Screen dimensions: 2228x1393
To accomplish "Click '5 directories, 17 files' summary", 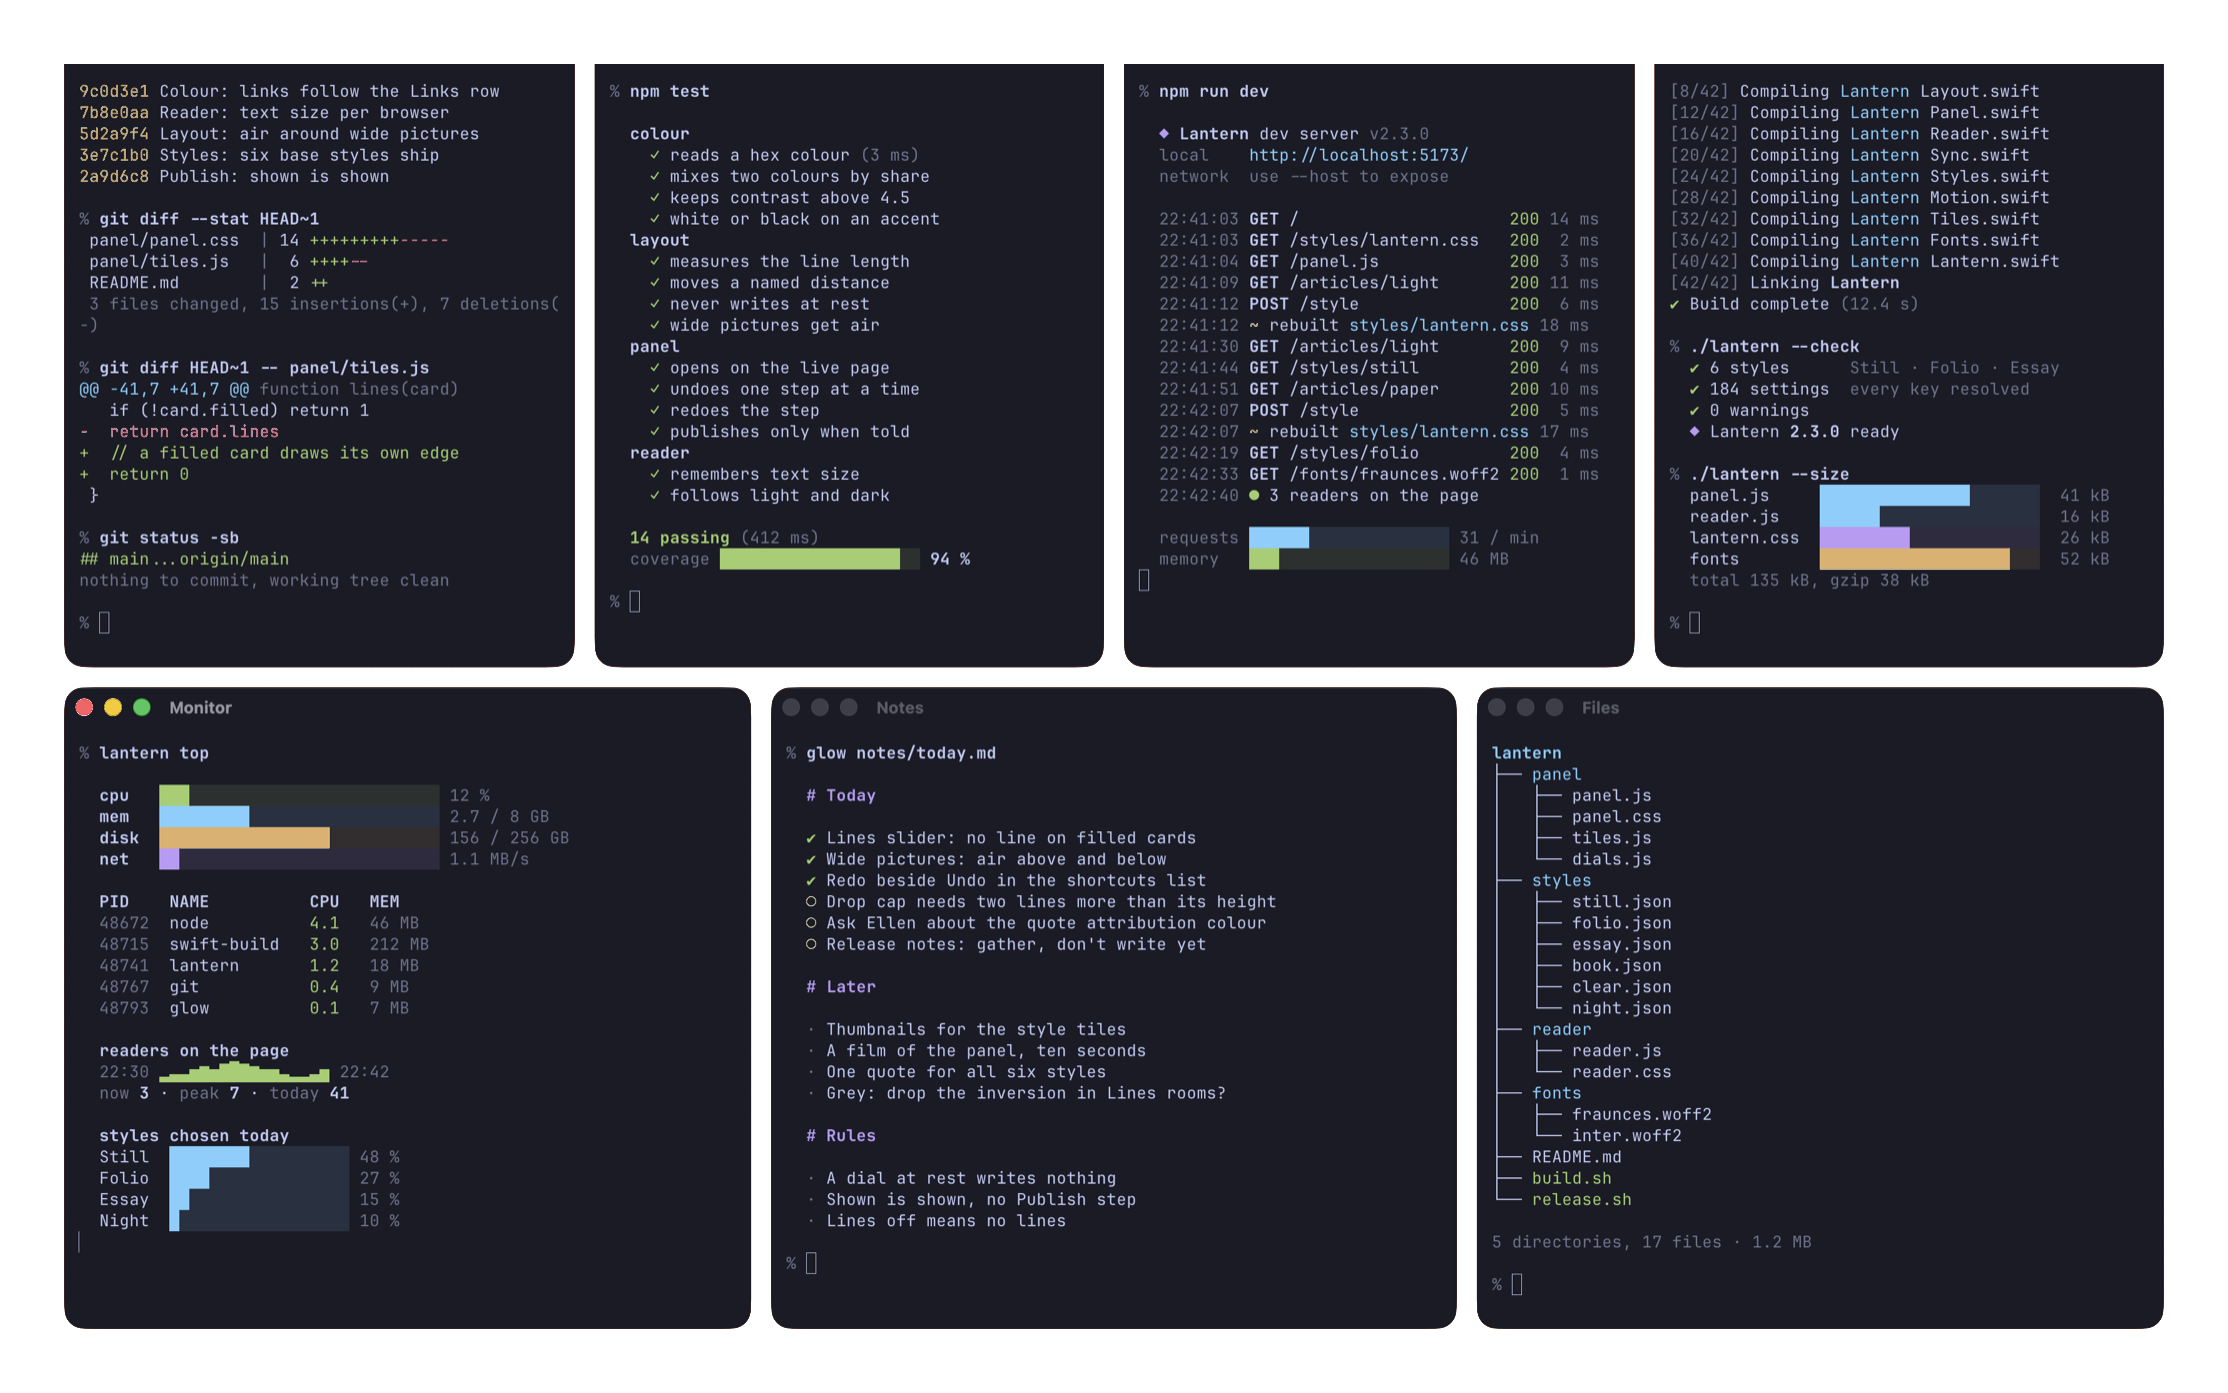I will pyautogui.click(x=1651, y=1242).
